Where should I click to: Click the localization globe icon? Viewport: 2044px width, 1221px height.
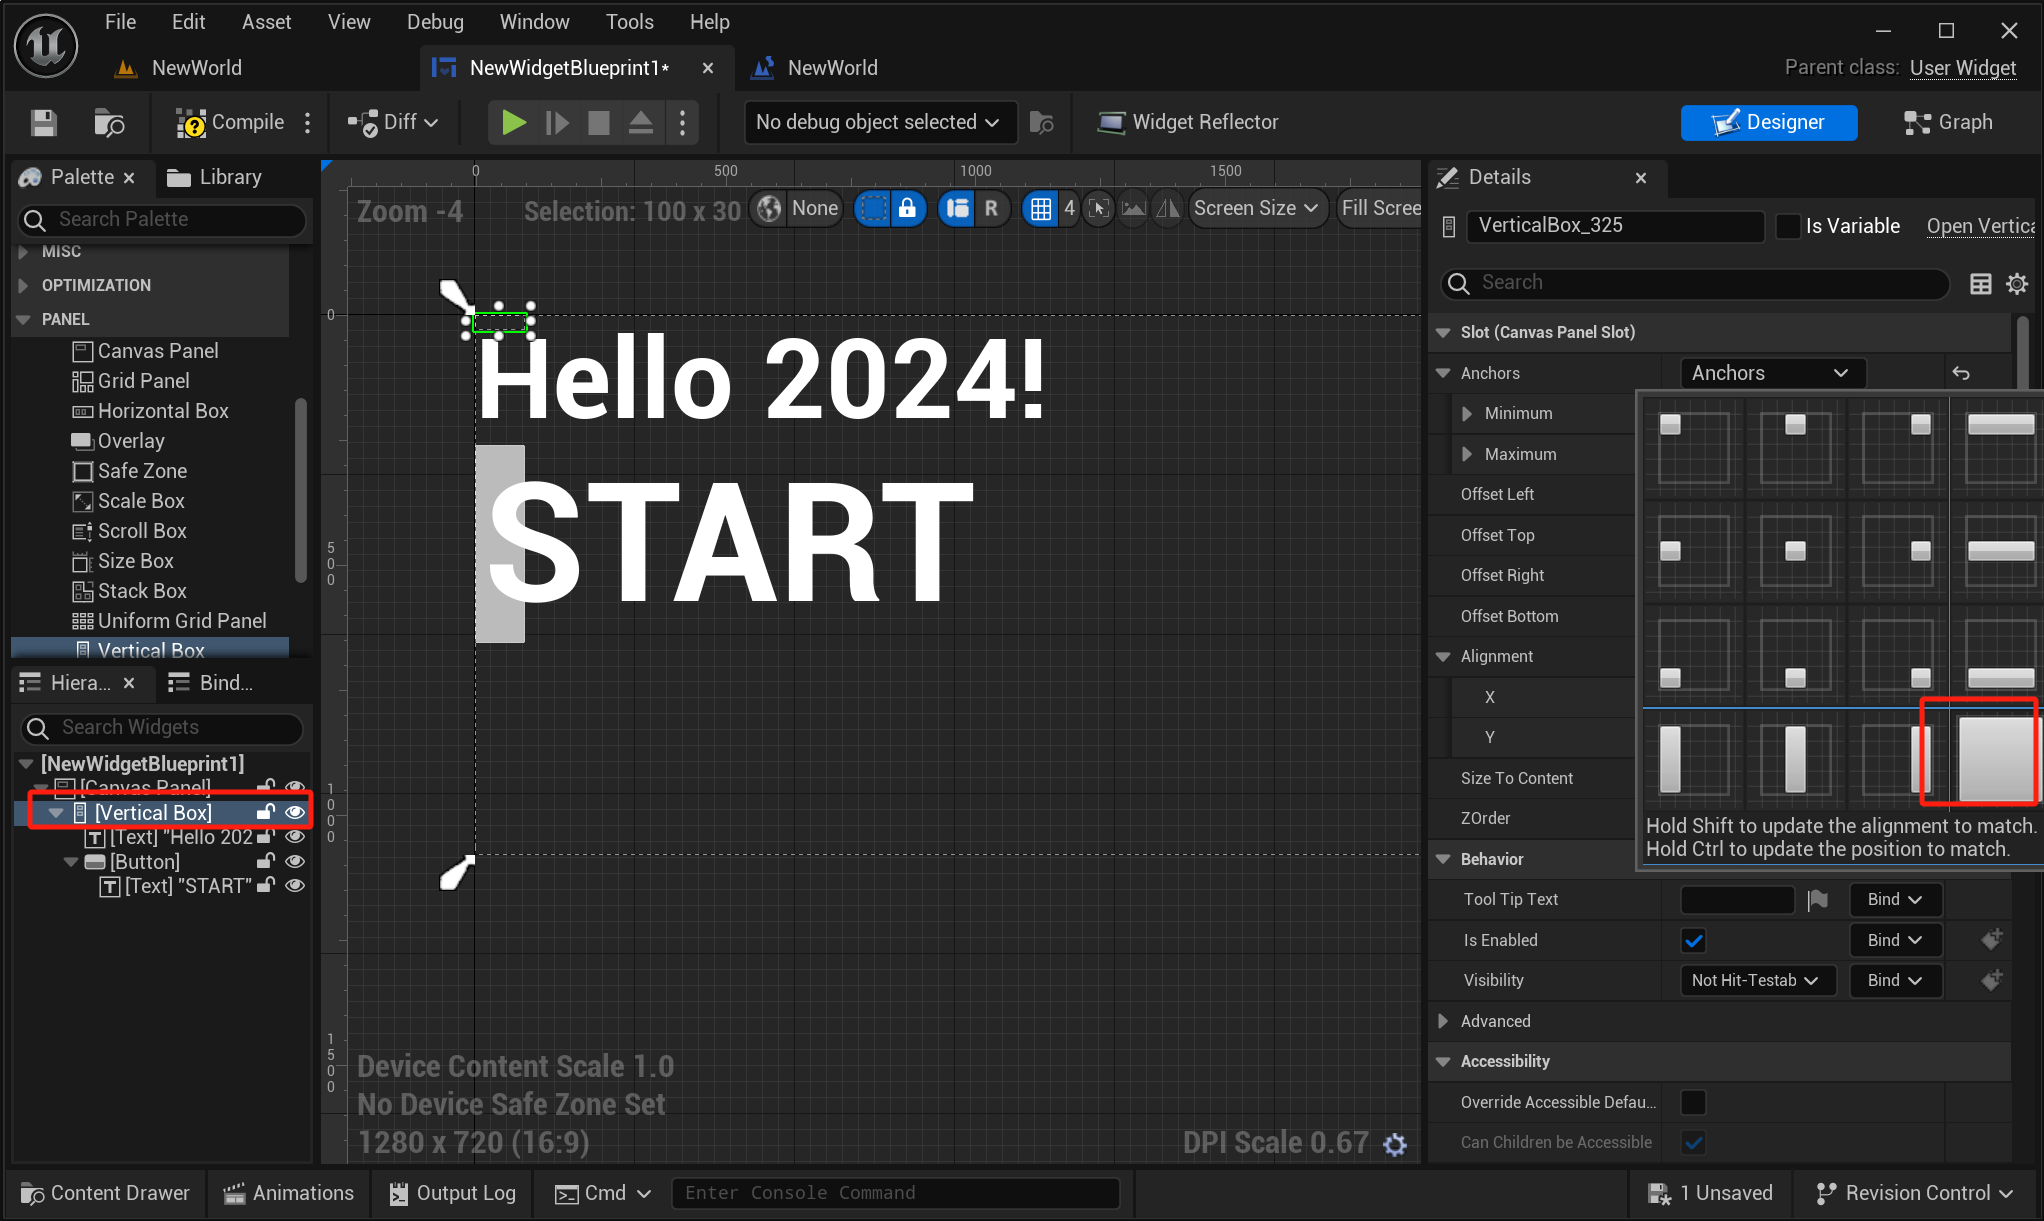coord(769,208)
